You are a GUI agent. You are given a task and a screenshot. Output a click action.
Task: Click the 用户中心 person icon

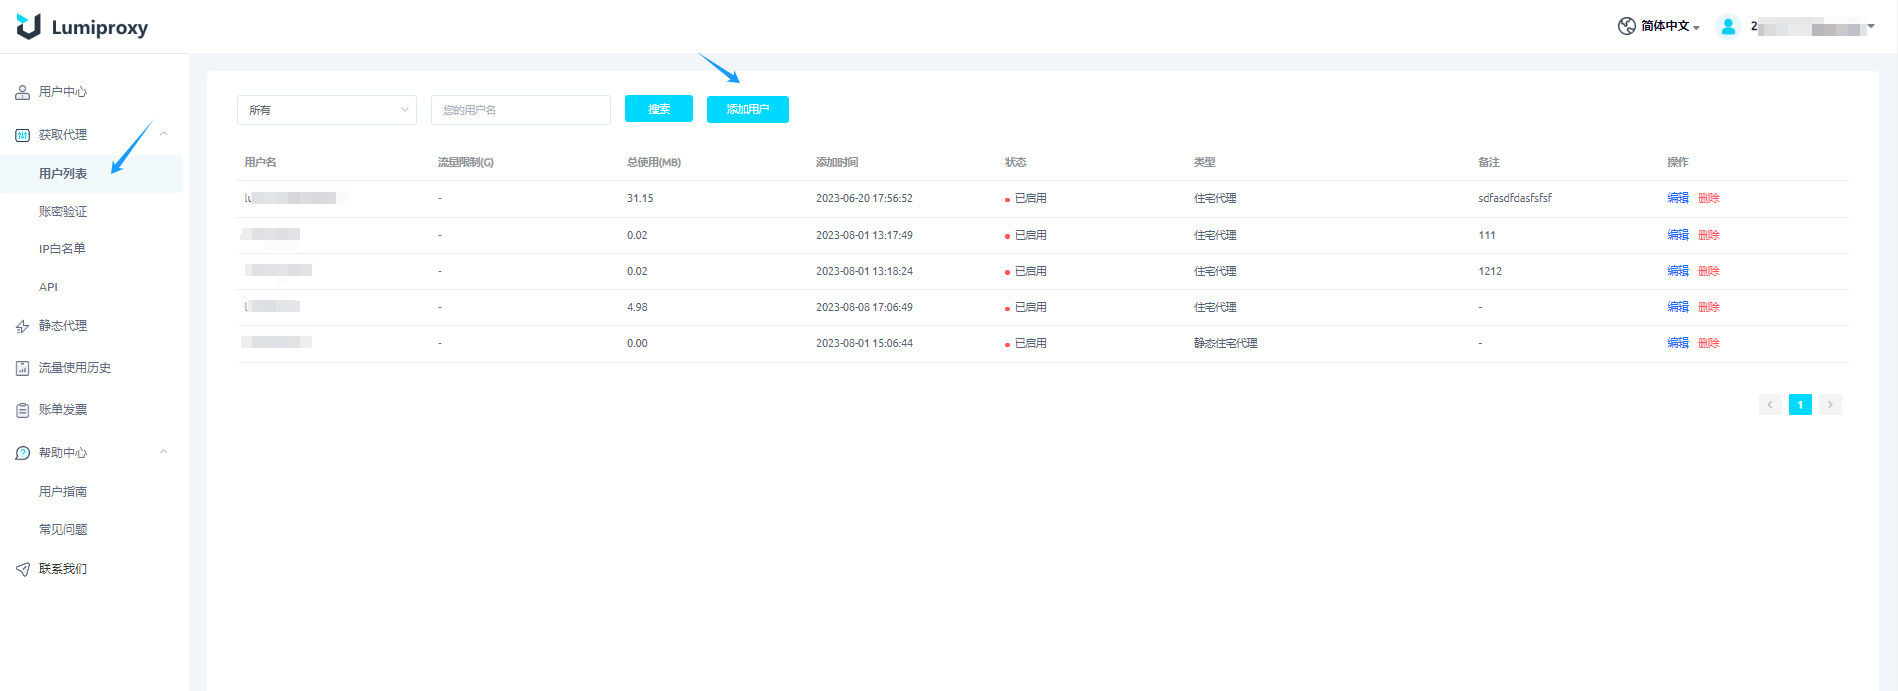pyautogui.click(x=22, y=92)
